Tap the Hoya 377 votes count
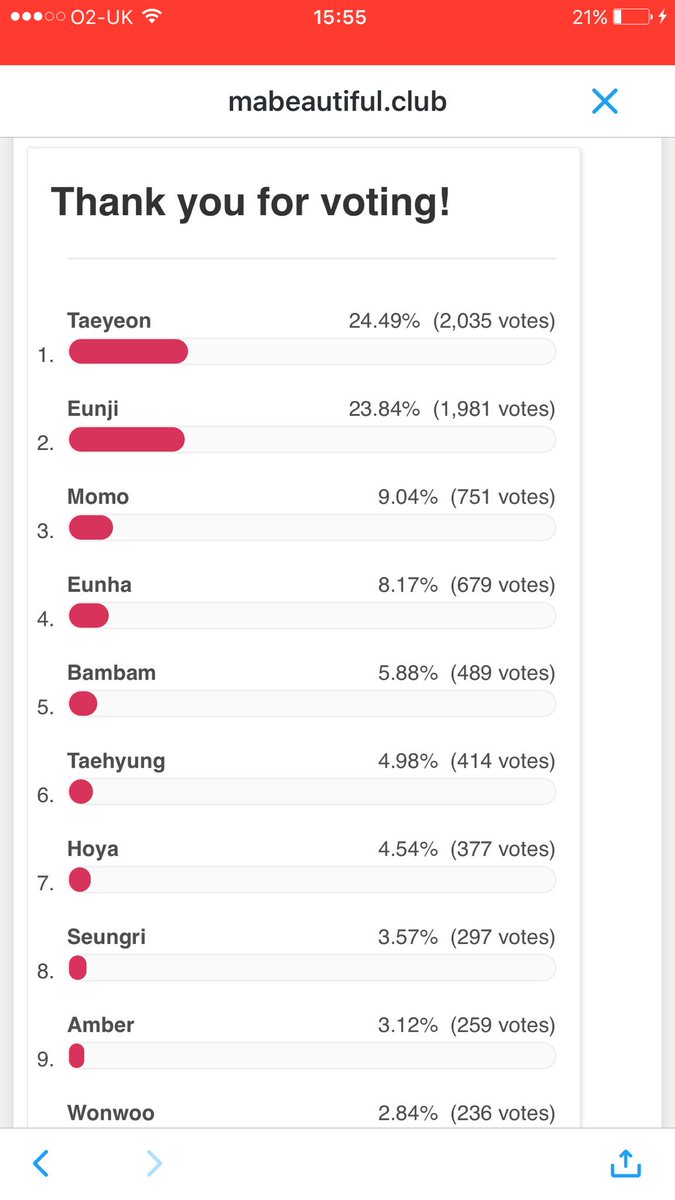 (x=503, y=849)
